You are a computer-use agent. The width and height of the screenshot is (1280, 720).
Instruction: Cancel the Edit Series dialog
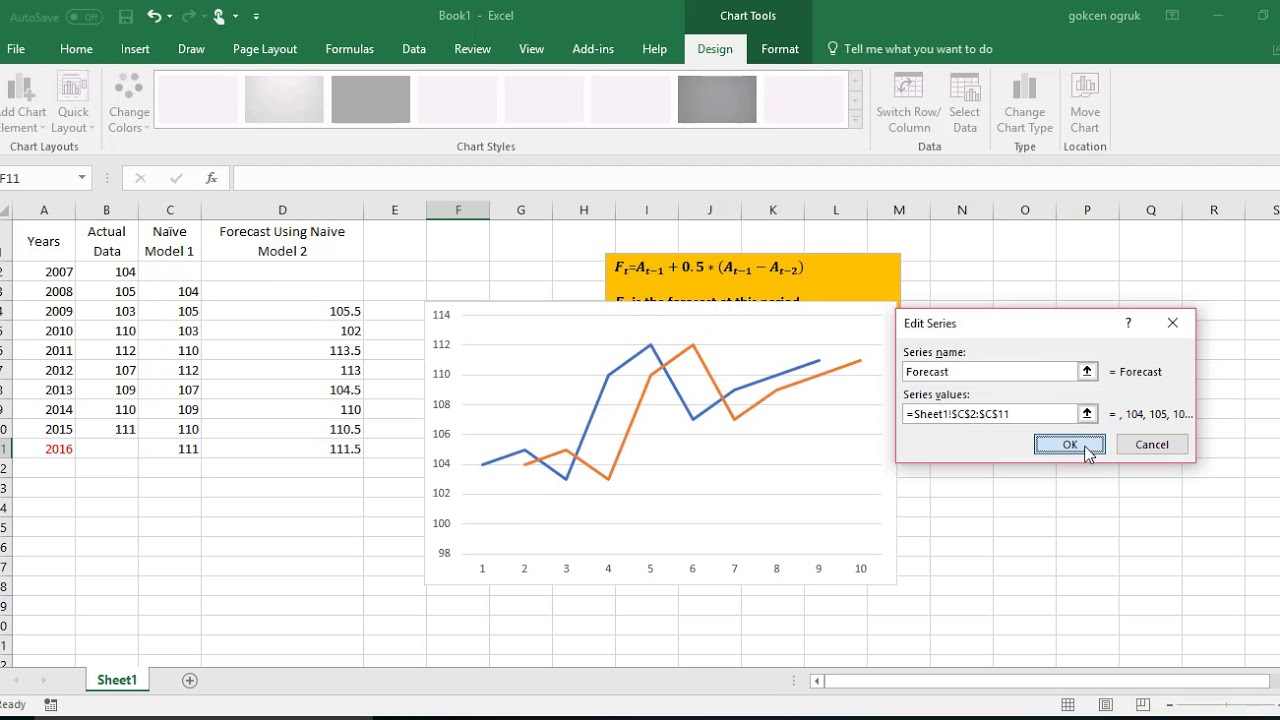point(1151,445)
